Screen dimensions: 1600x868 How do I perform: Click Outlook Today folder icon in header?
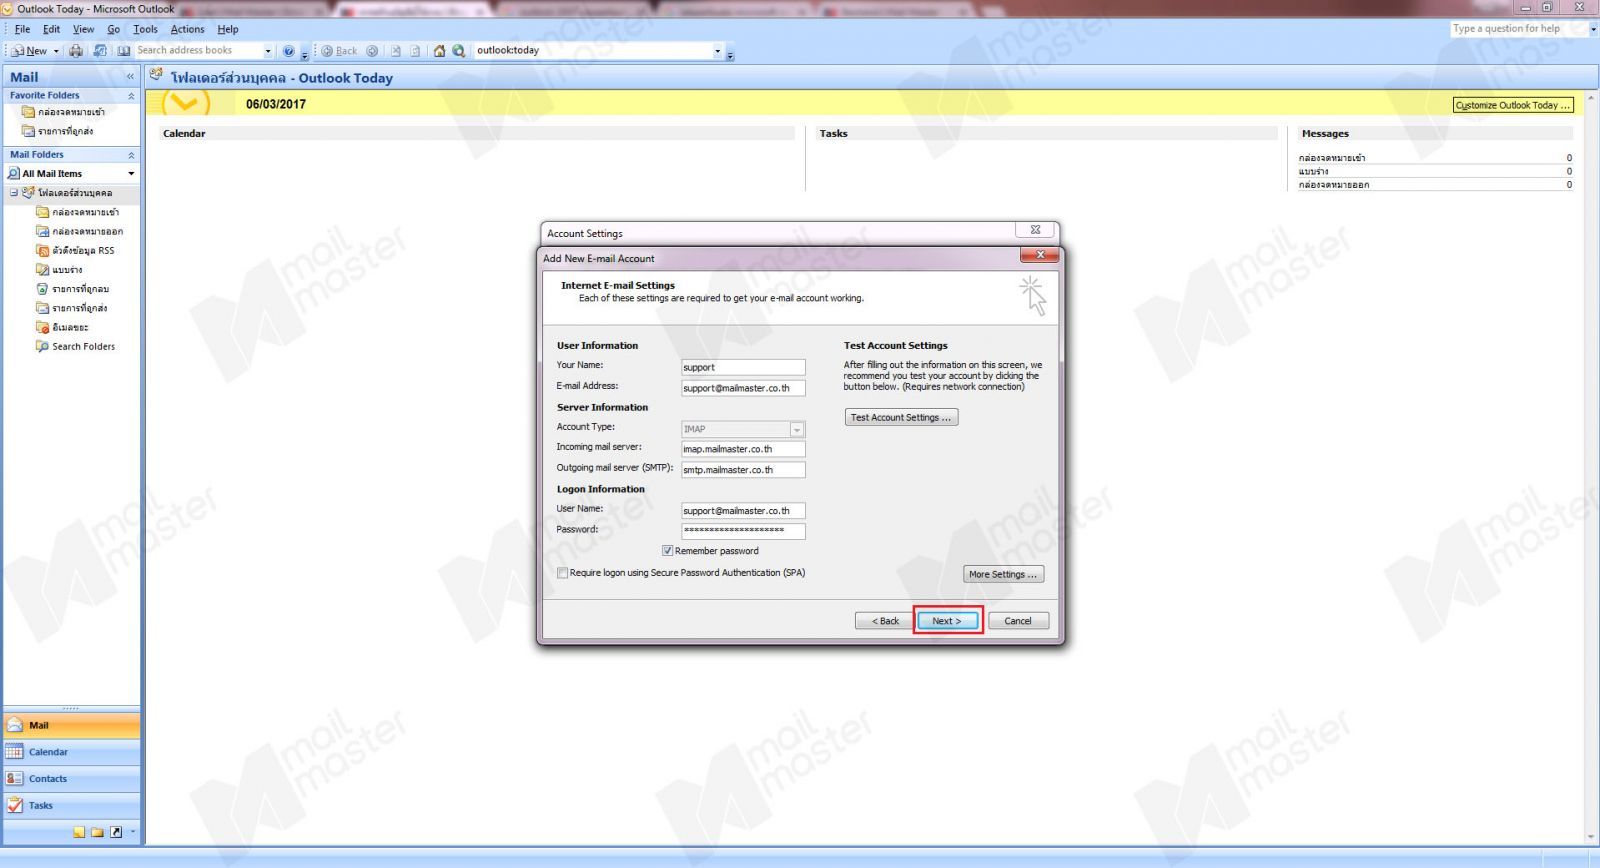[156, 75]
